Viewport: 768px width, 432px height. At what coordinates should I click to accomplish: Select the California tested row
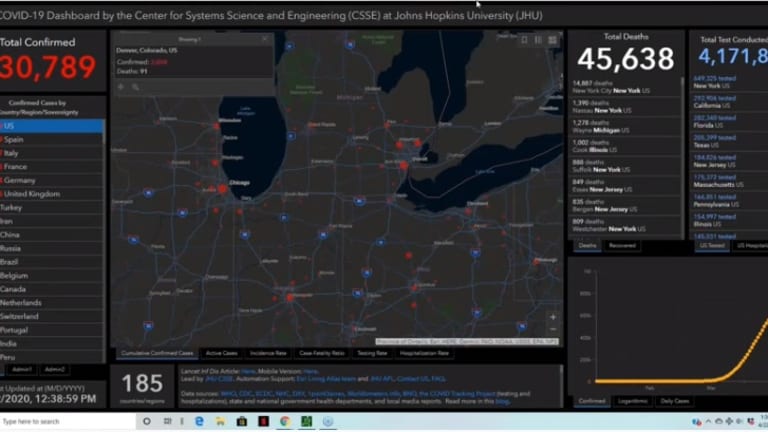point(728,102)
